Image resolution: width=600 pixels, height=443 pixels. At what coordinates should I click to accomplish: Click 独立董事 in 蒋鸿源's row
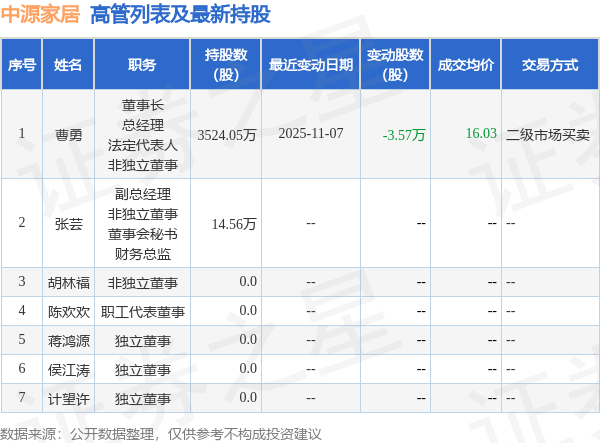point(143,341)
